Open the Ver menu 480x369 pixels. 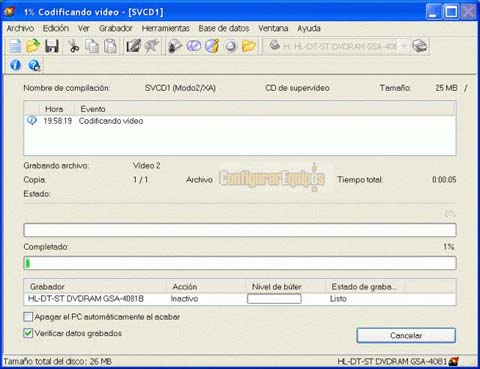(x=84, y=28)
